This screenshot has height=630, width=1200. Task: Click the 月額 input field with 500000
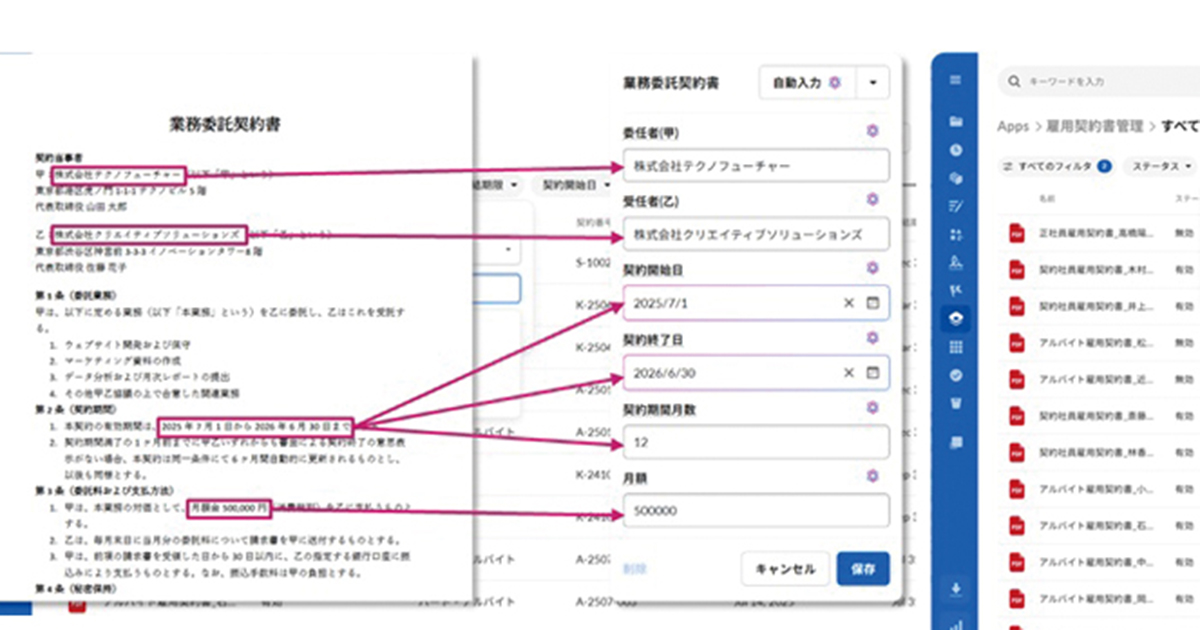click(x=755, y=511)
